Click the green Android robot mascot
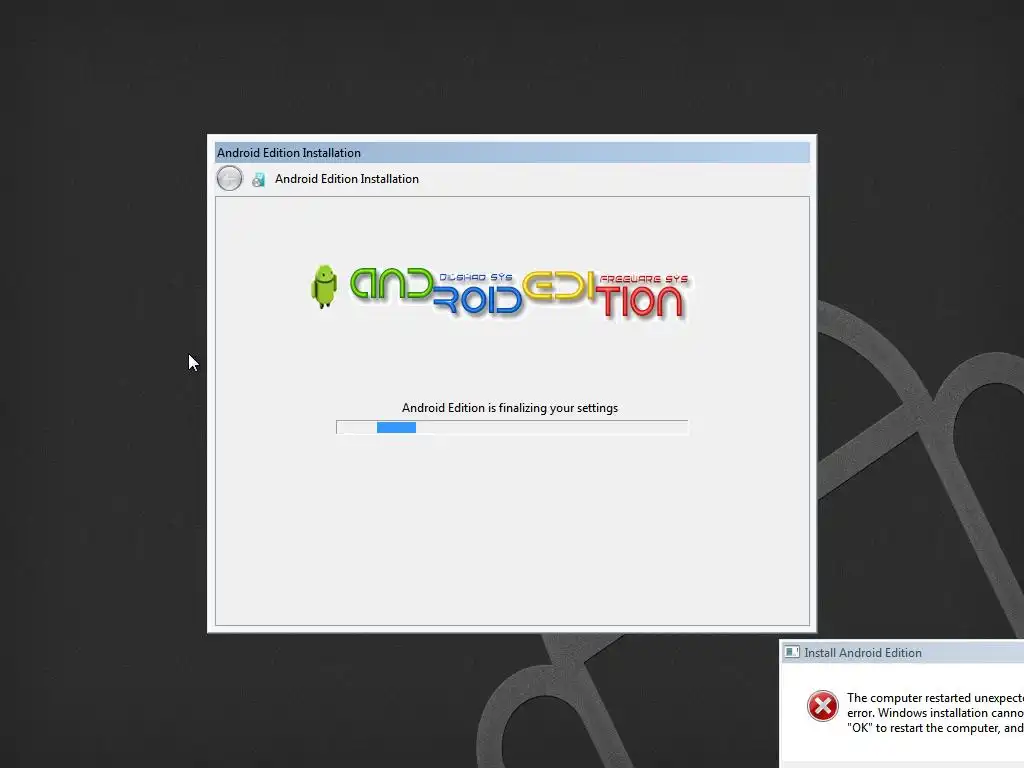The image size is (1024, 768). 324,286
